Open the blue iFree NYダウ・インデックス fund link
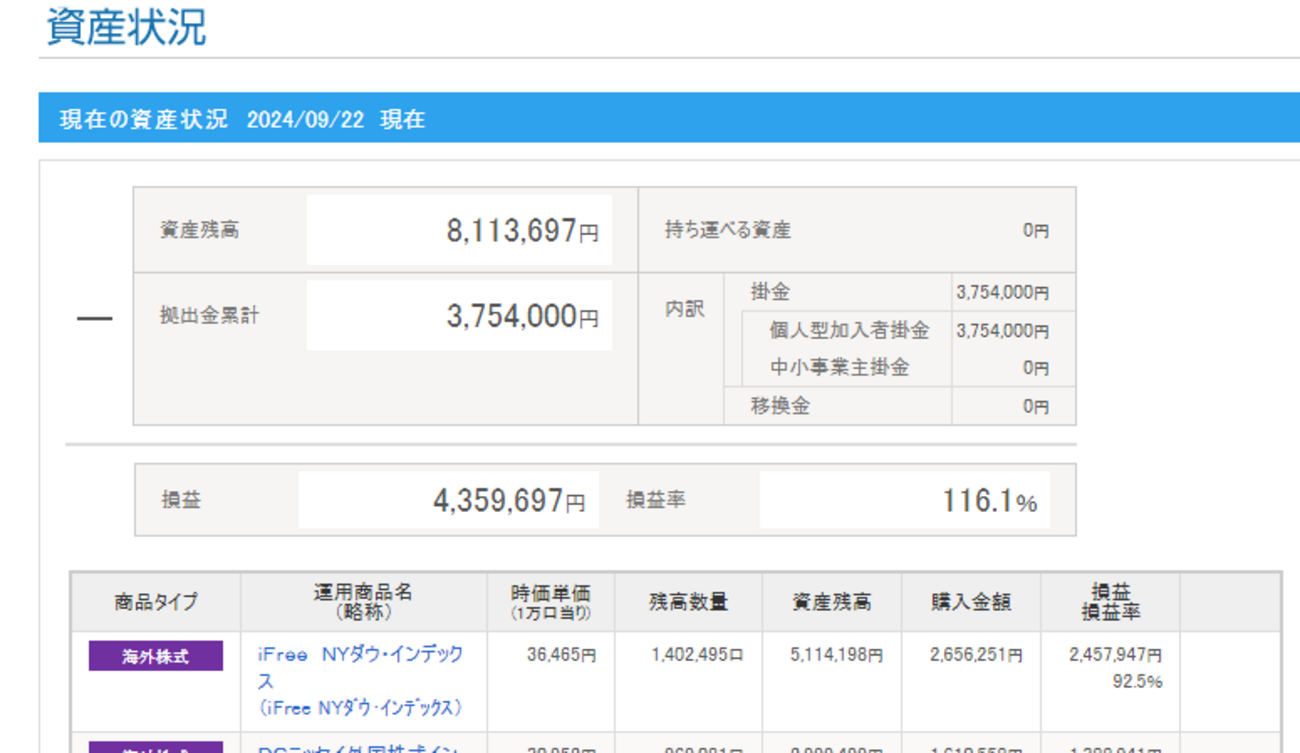The height and width of the screenshot is (753, 1300). point(360,667)
